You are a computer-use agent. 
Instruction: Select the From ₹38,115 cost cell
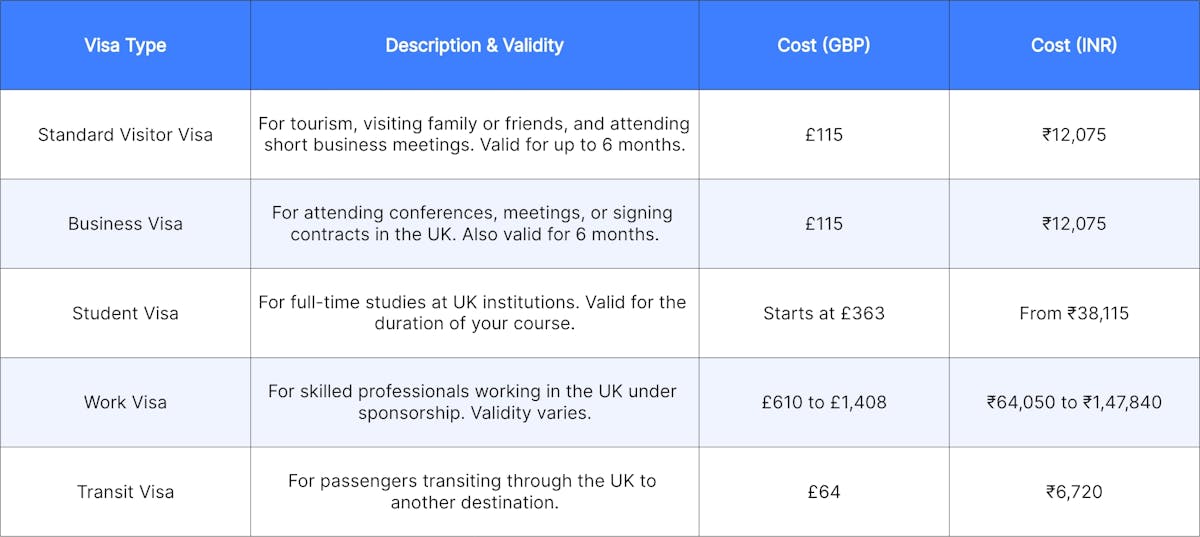(x=1074, y=313)
